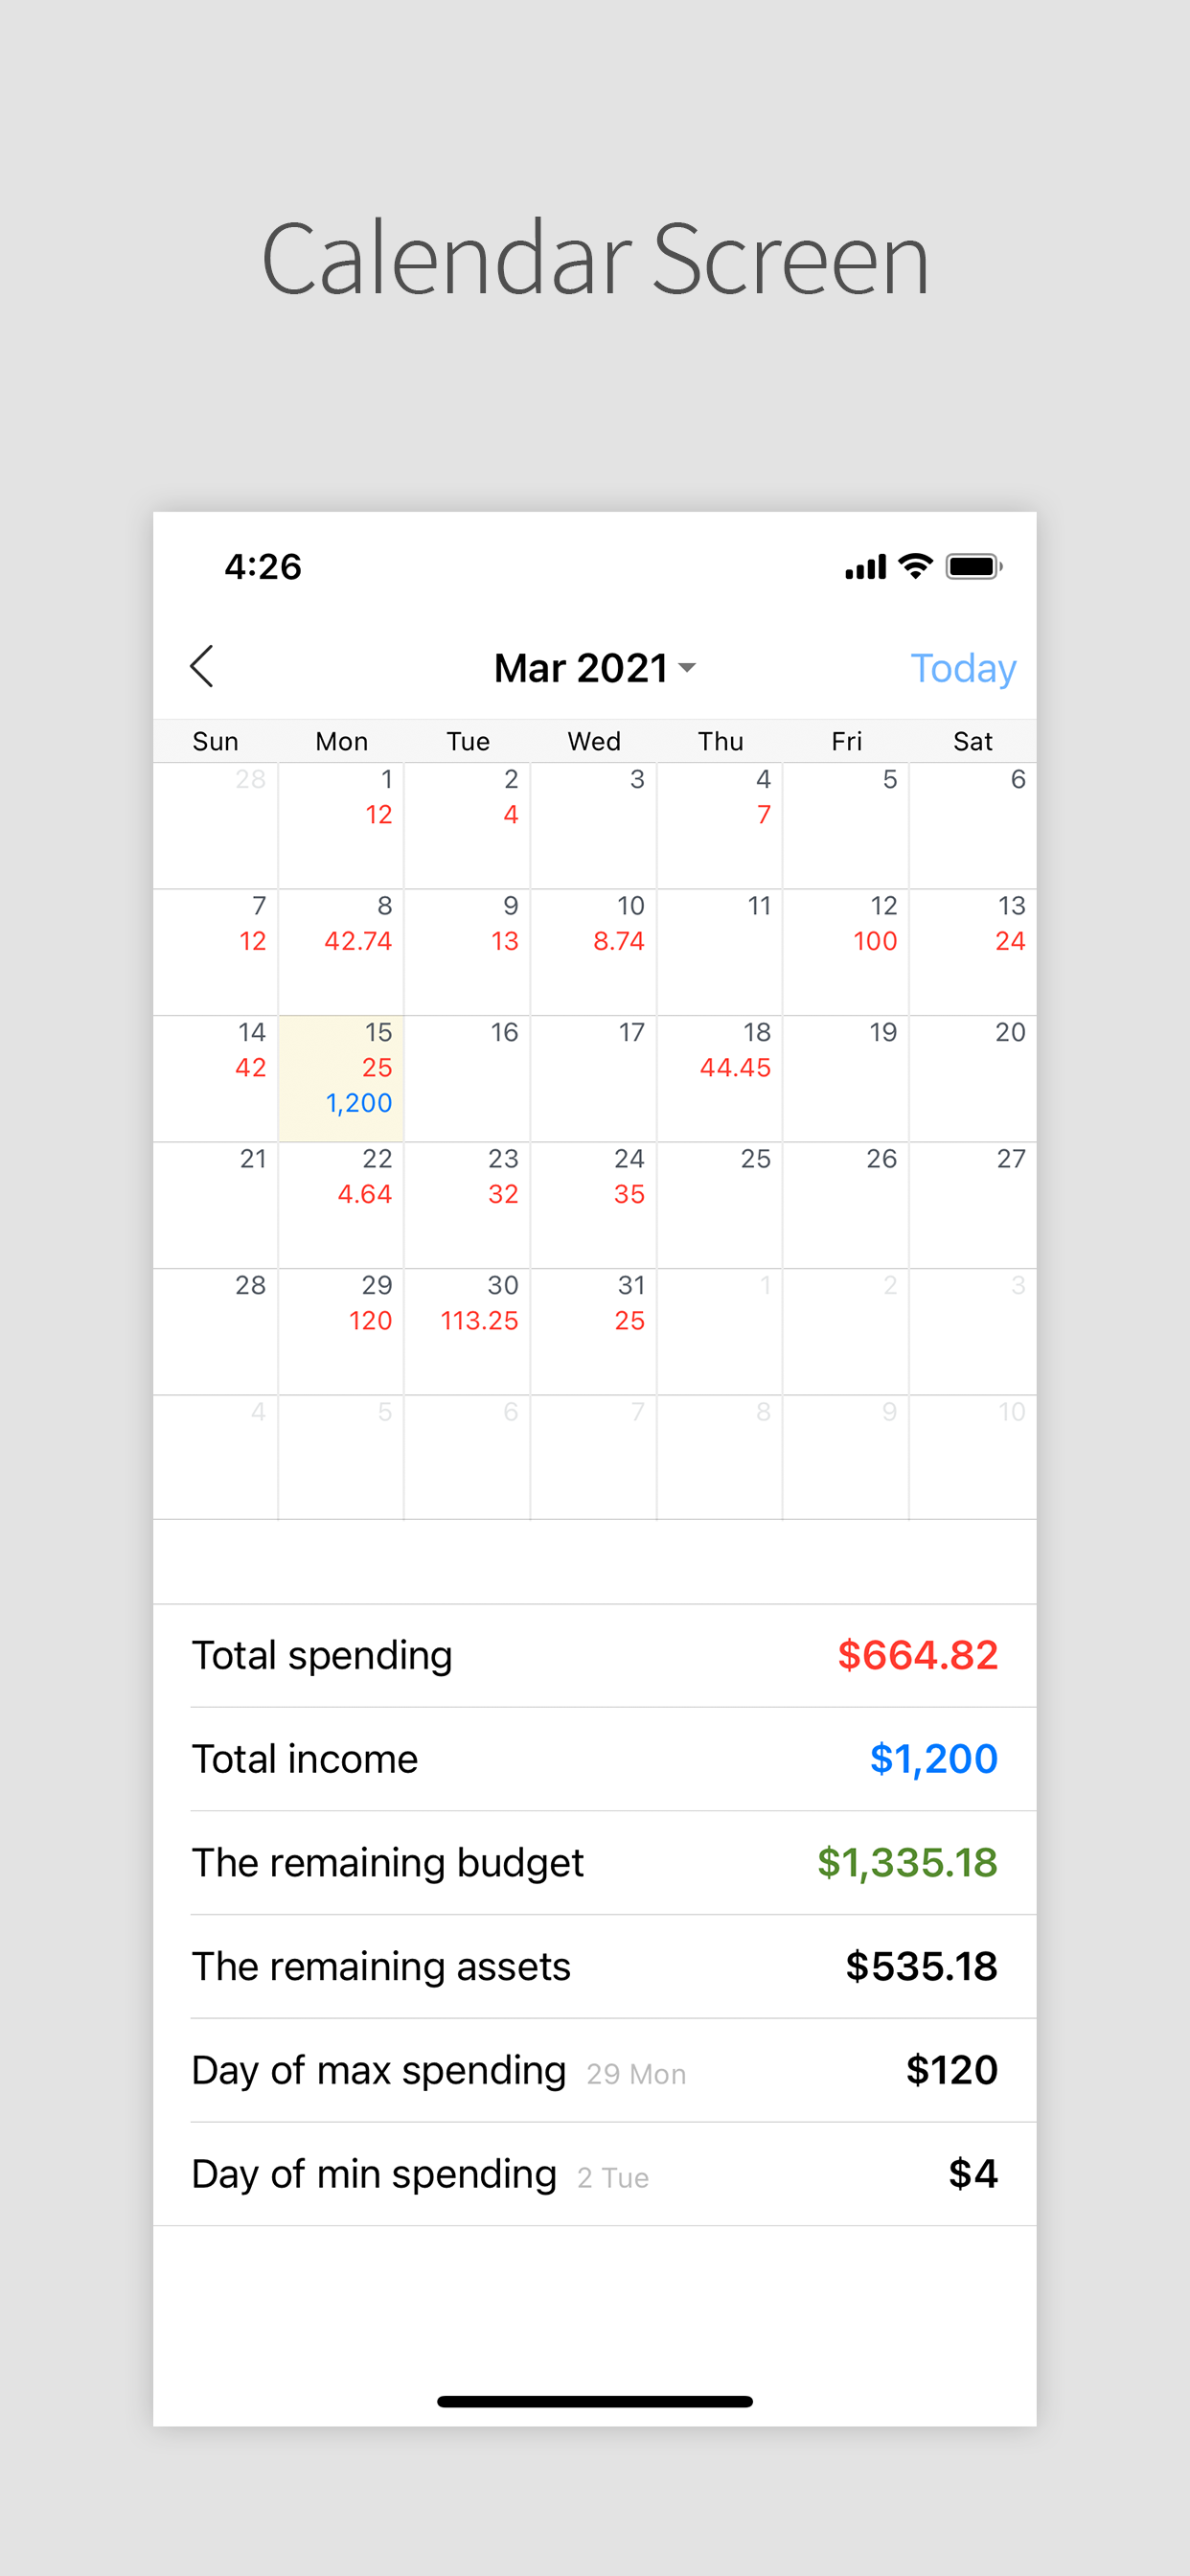Select March 4 with 7 spent

(x=720, y=826)
